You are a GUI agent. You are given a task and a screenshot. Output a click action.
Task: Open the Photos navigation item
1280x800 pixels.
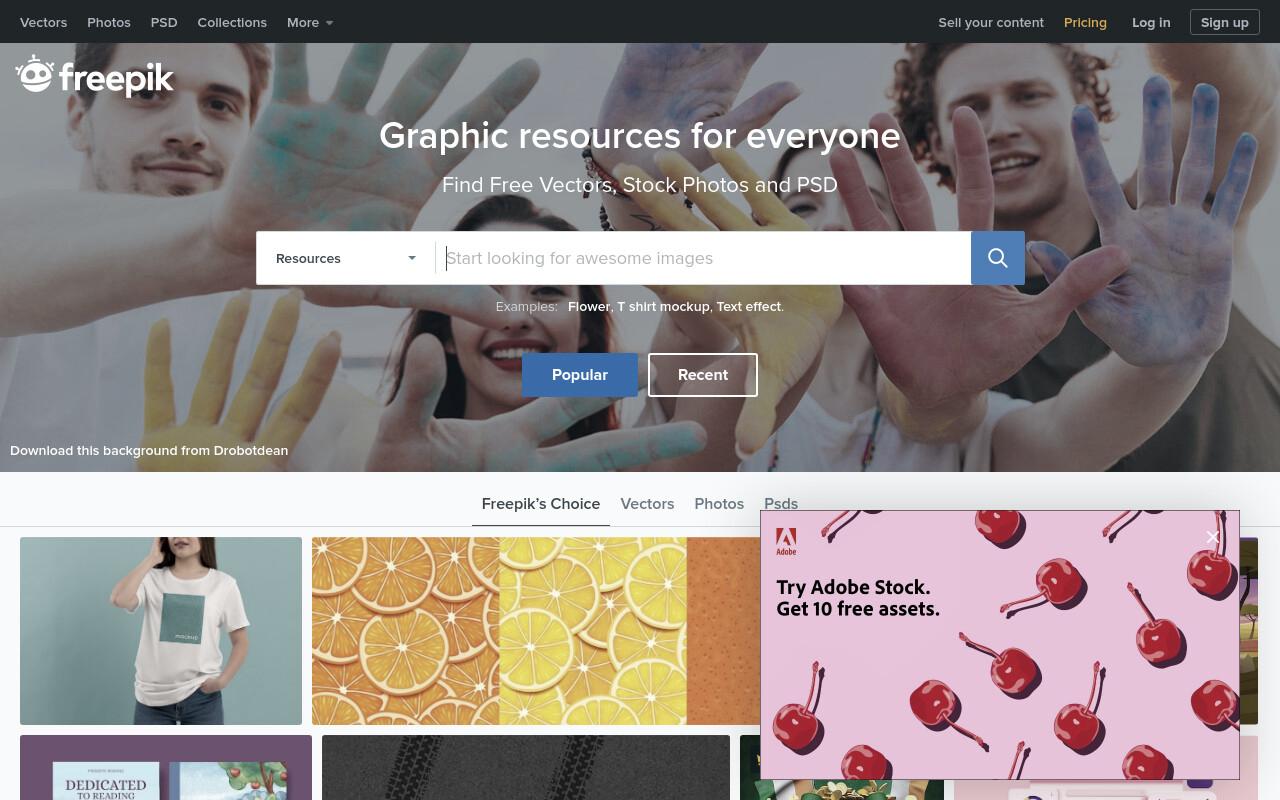pyautogui.click(x=109, y=22)
